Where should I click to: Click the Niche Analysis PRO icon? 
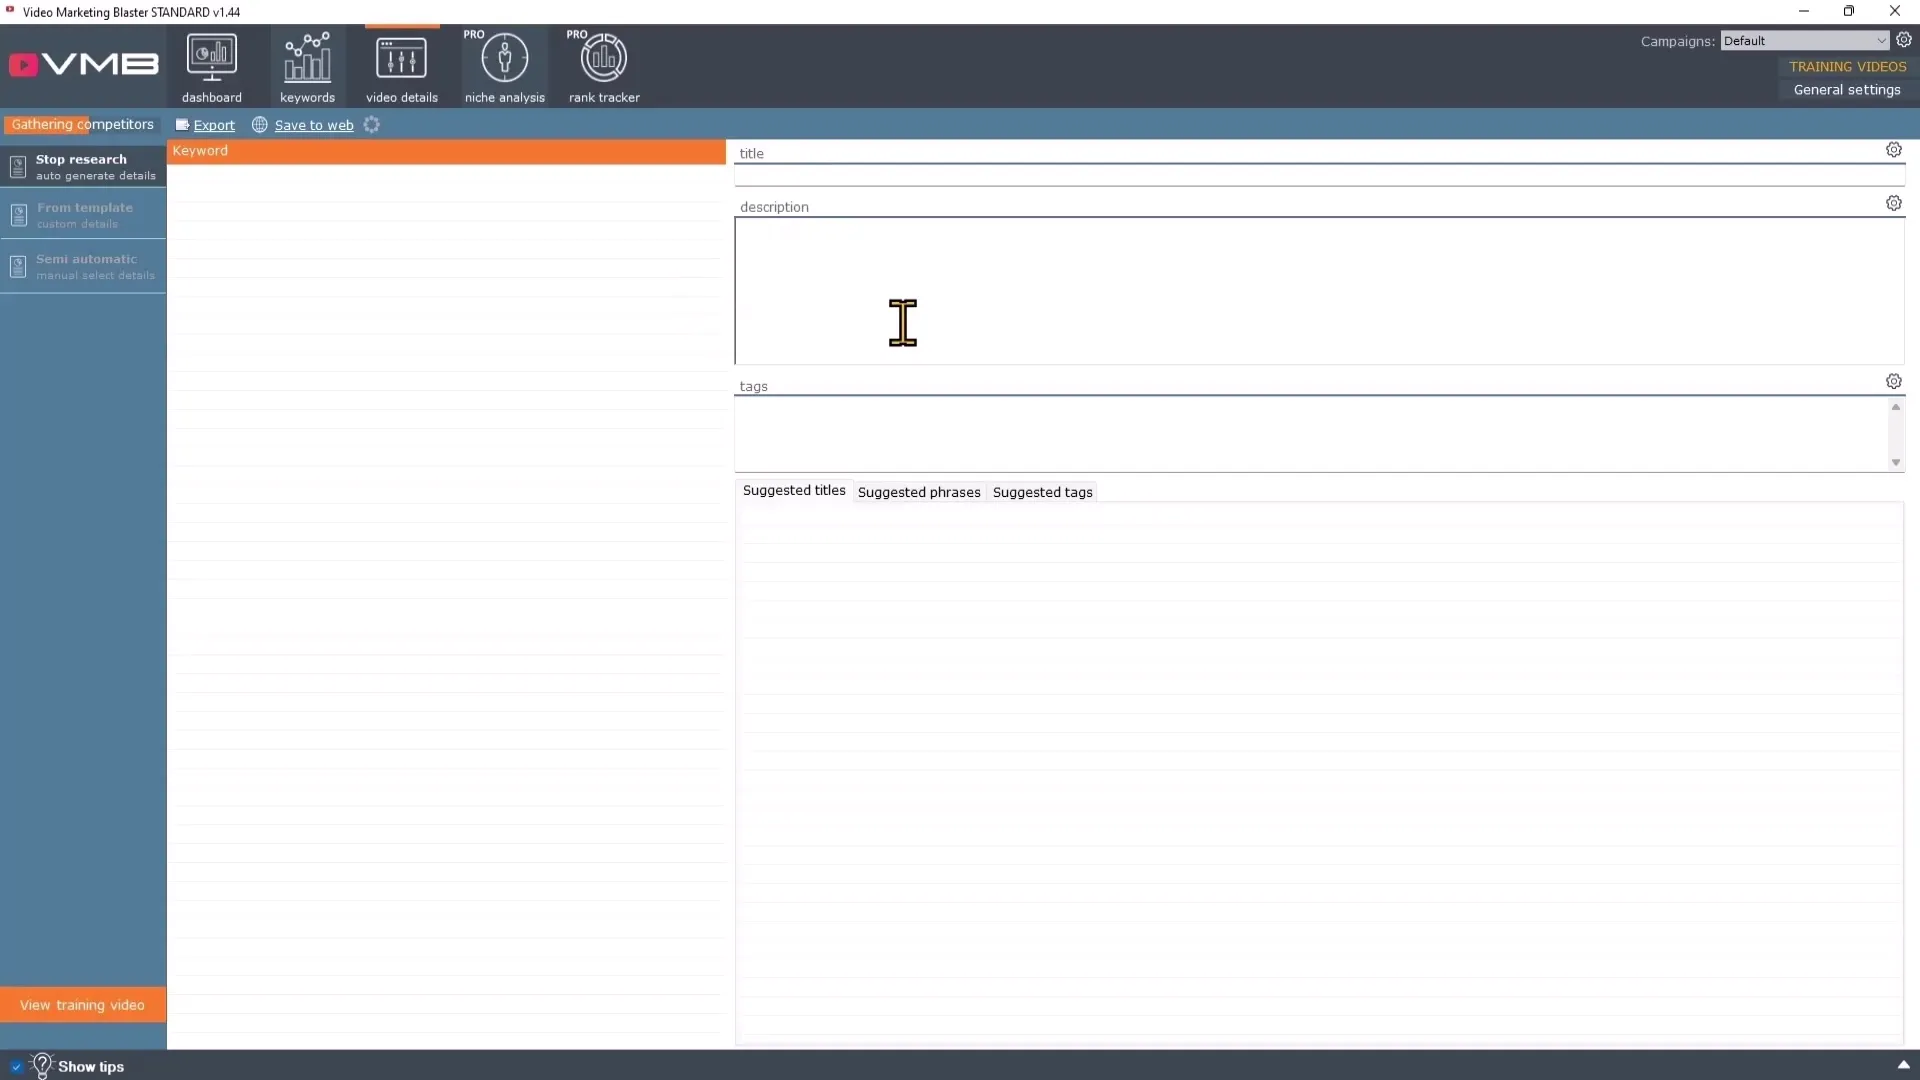505,62
